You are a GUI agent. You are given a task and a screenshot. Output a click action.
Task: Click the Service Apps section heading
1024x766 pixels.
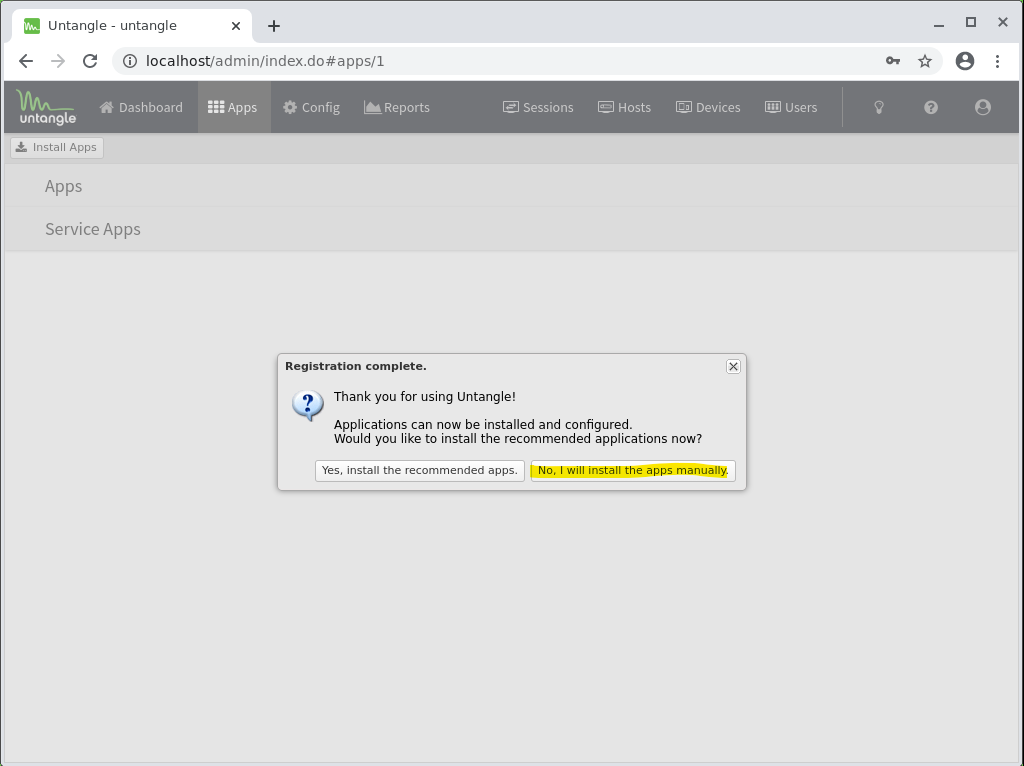(x=93, y=229)
